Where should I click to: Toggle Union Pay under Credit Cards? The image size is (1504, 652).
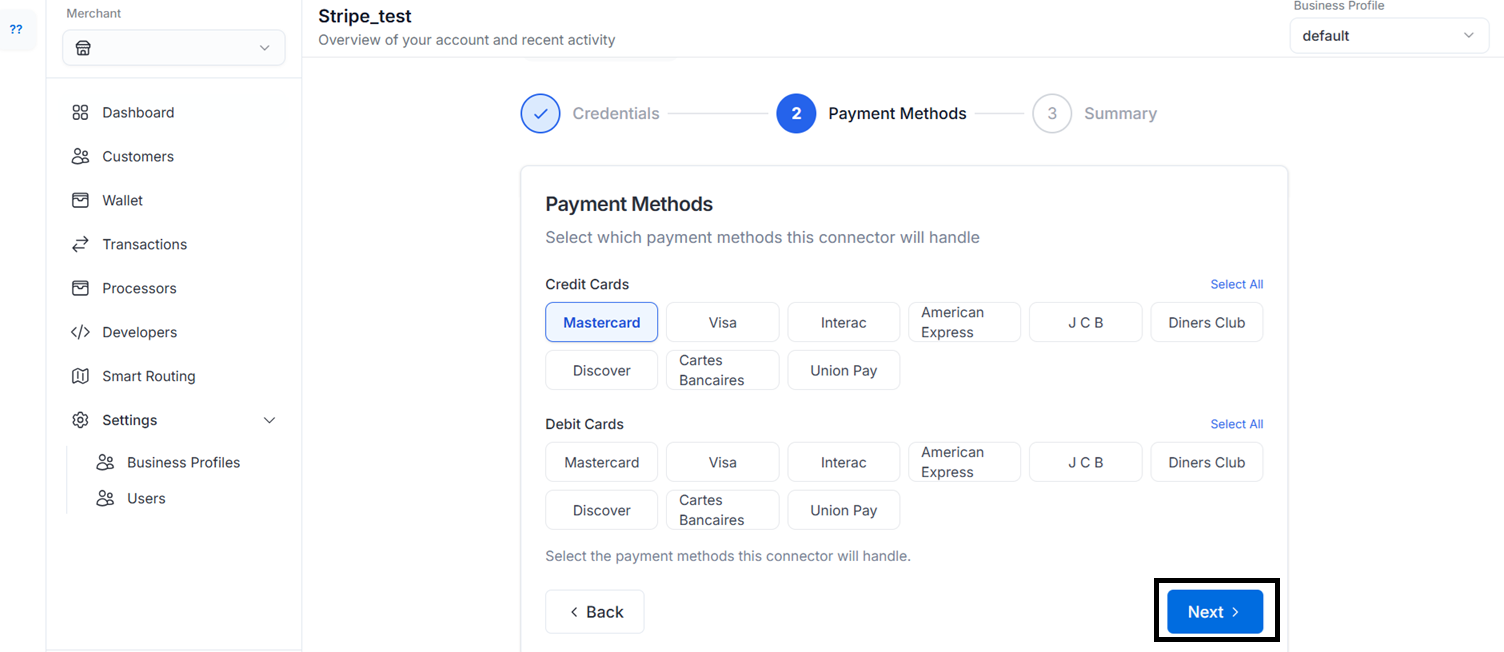(x=843, y=371)
